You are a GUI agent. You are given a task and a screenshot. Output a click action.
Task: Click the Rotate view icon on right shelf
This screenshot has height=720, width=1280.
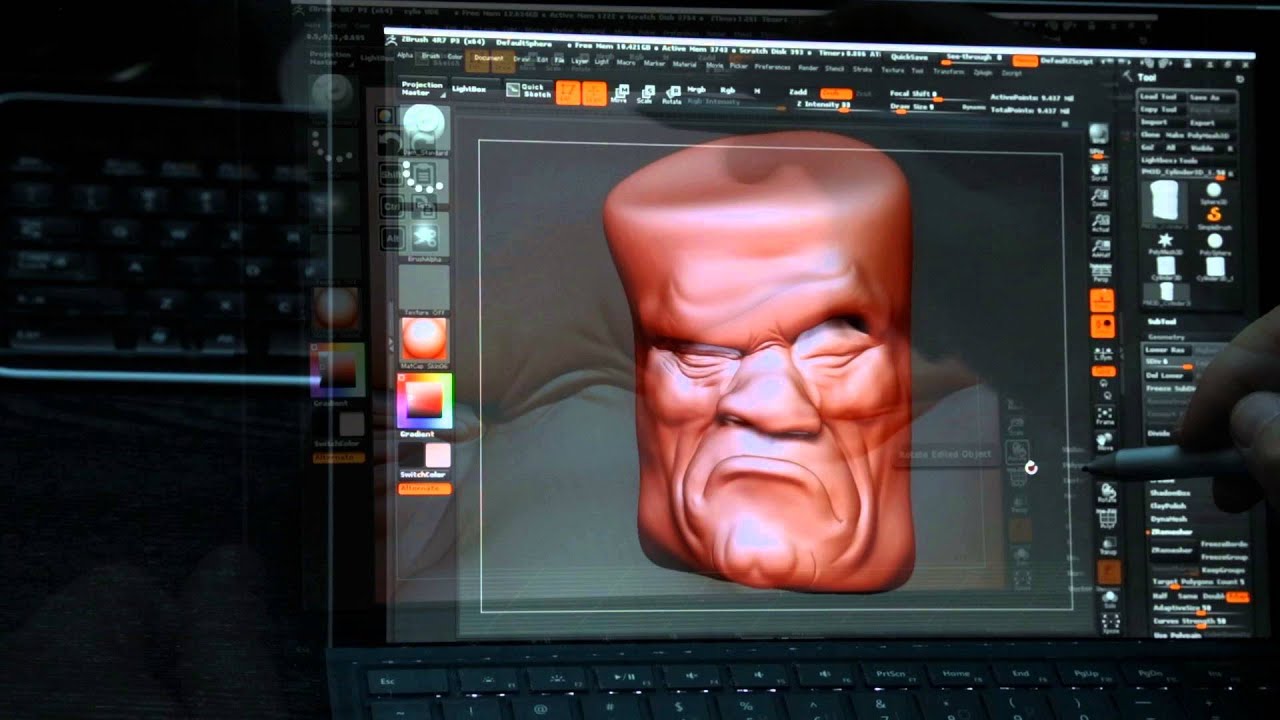[x=1107, y=491]
